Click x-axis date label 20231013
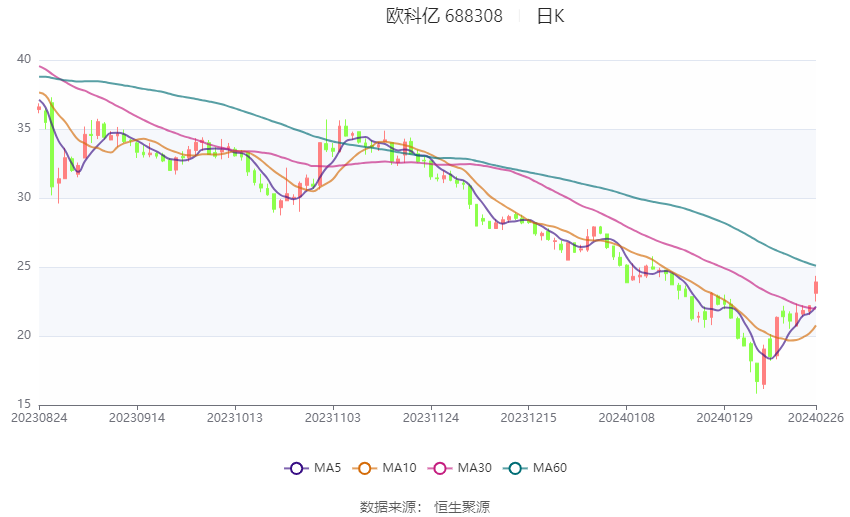This screenshot has height=517, width=850. (235, 418)
